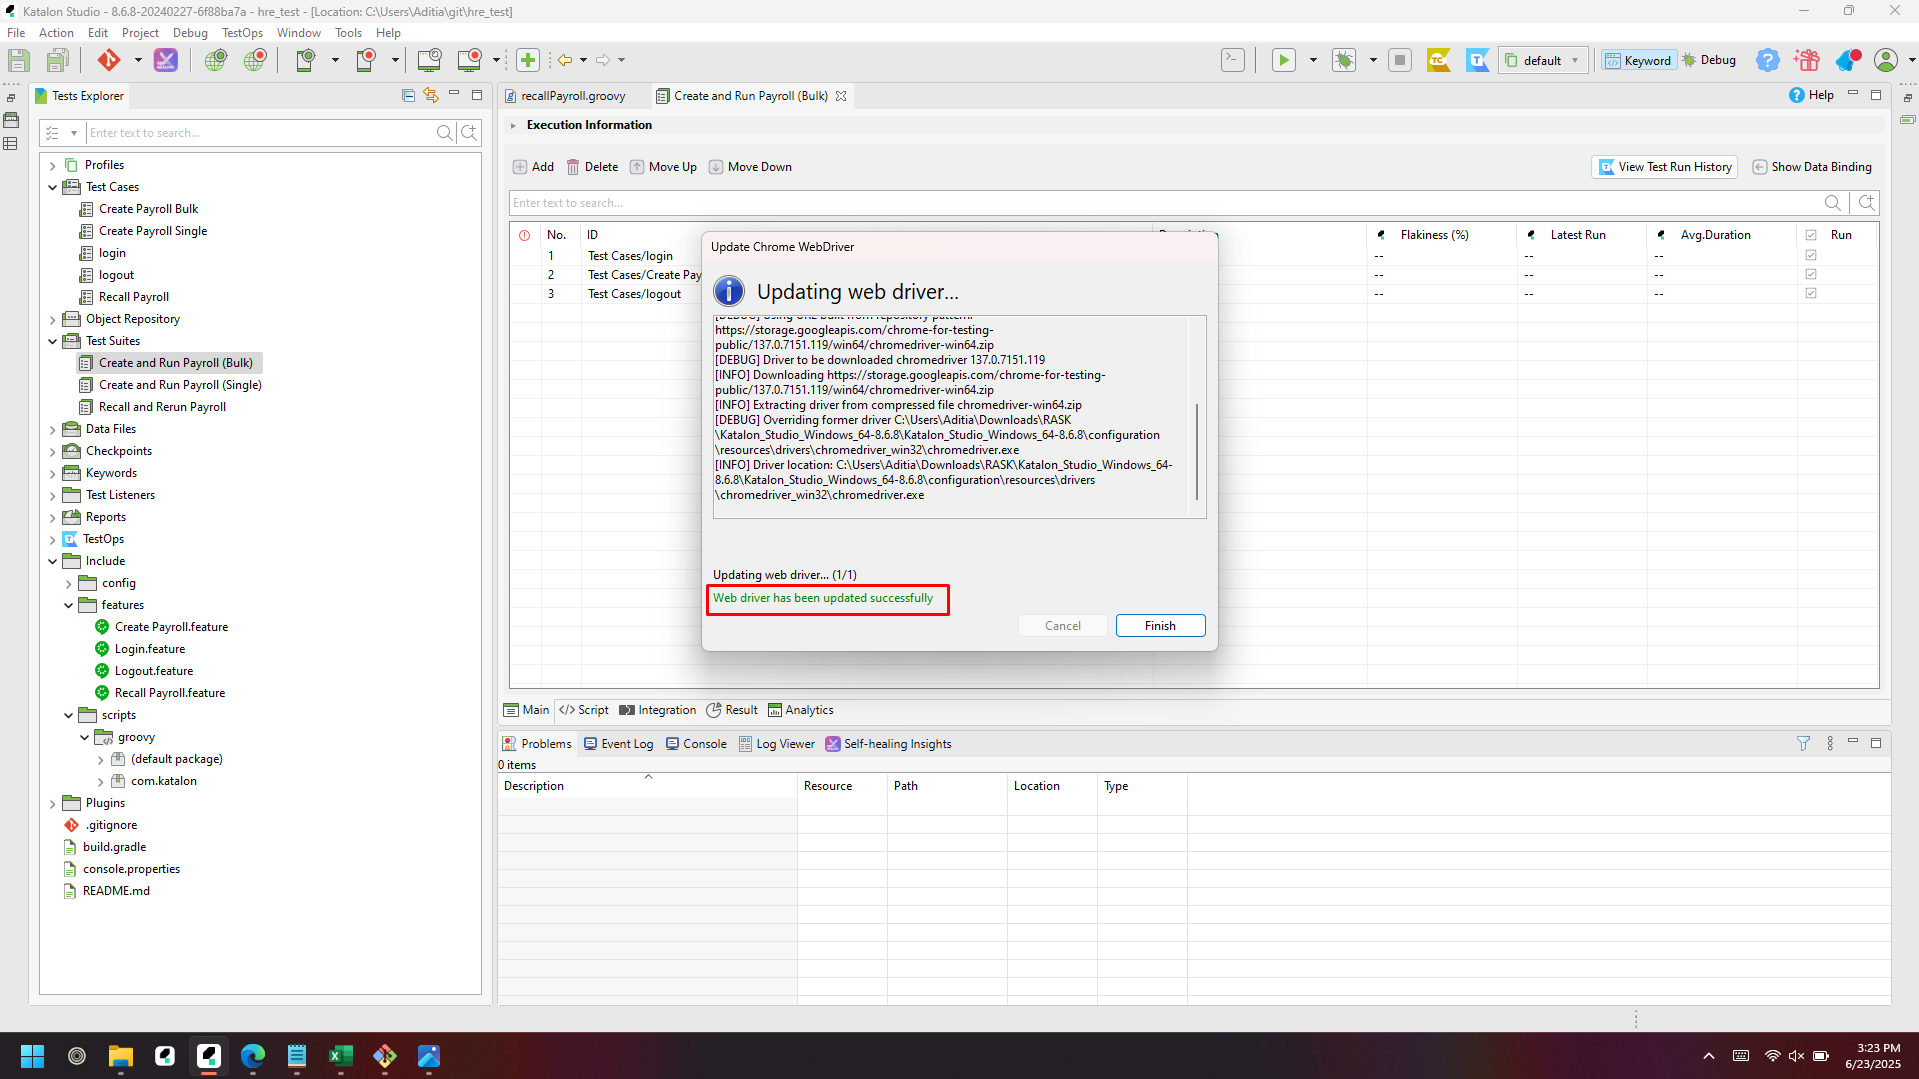
Task: Click Show Data Binding button
Action: [1811, 167]
